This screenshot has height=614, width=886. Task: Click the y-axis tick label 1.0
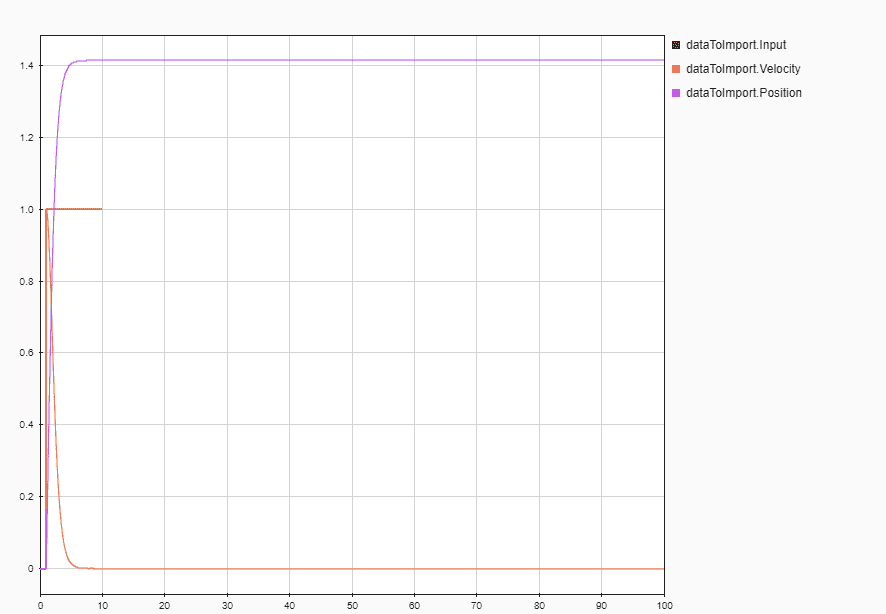pyautogui.click(x=24, y=209)
